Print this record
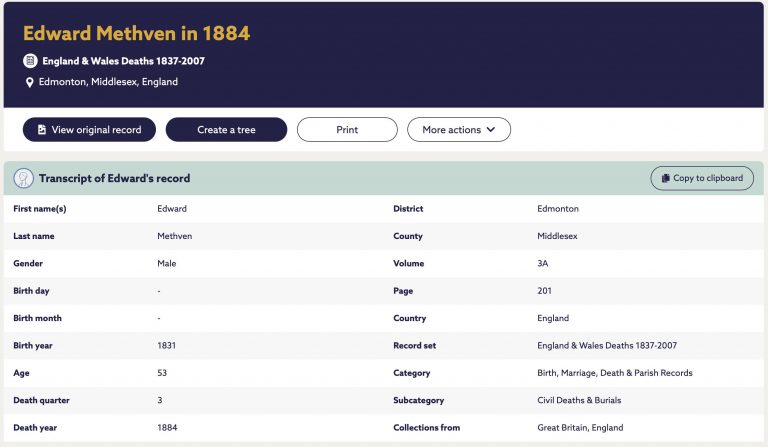This screenshot has width=768, height=447. point(347,130)
